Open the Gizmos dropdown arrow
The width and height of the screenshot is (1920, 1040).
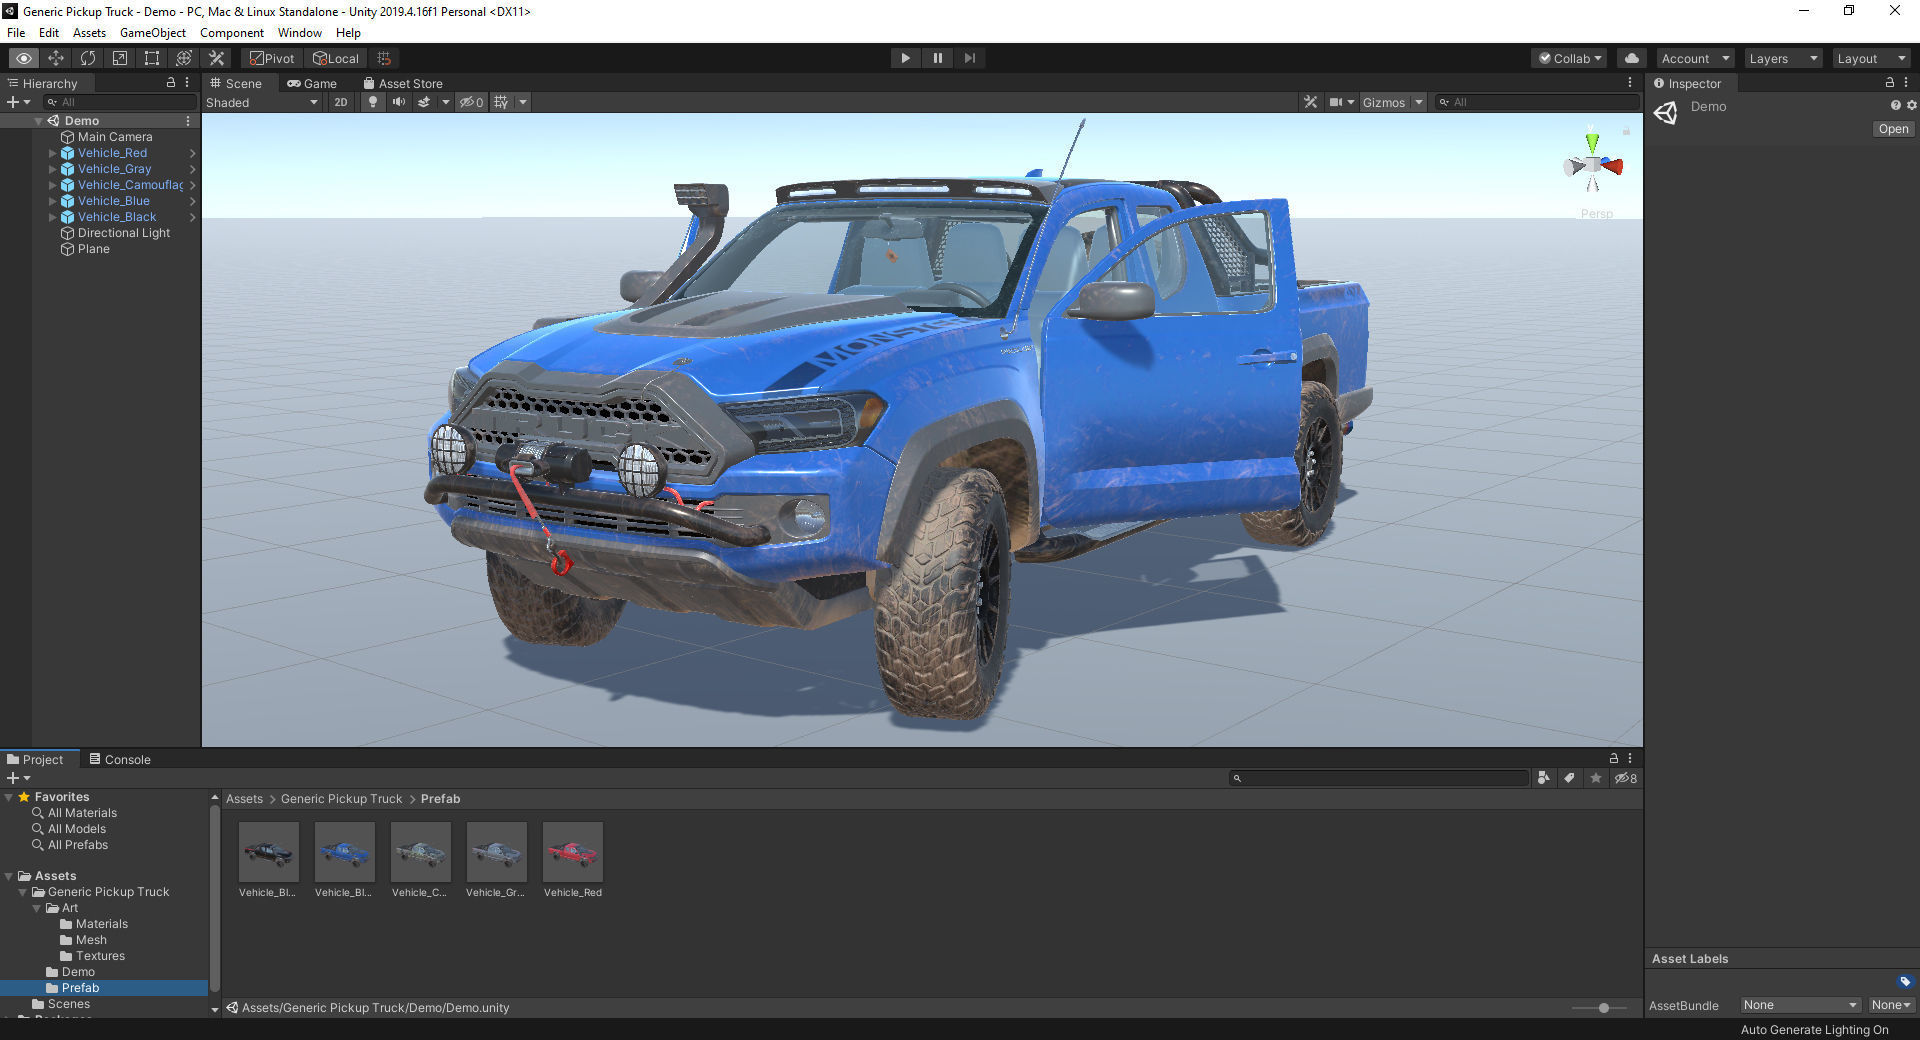point(1419,102)
